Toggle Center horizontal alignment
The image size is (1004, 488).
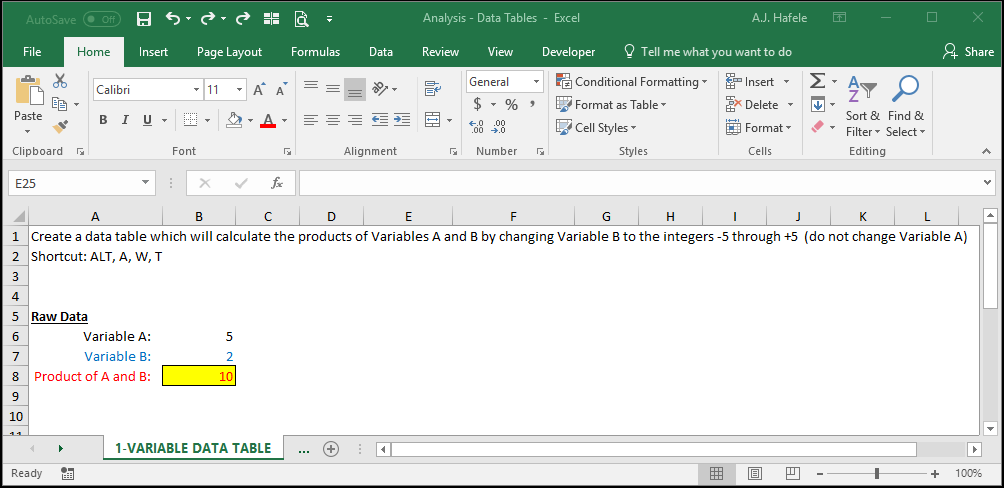point(333,119)
